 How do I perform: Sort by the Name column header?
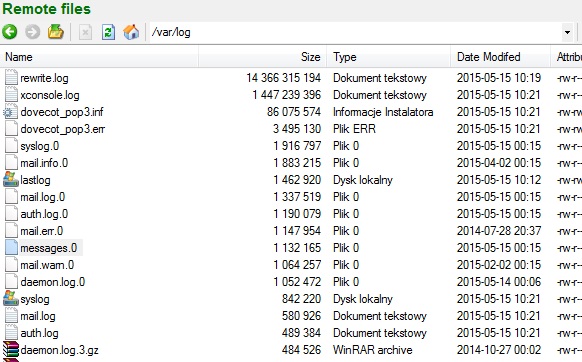pyautogui.click(x=99, y=57)
